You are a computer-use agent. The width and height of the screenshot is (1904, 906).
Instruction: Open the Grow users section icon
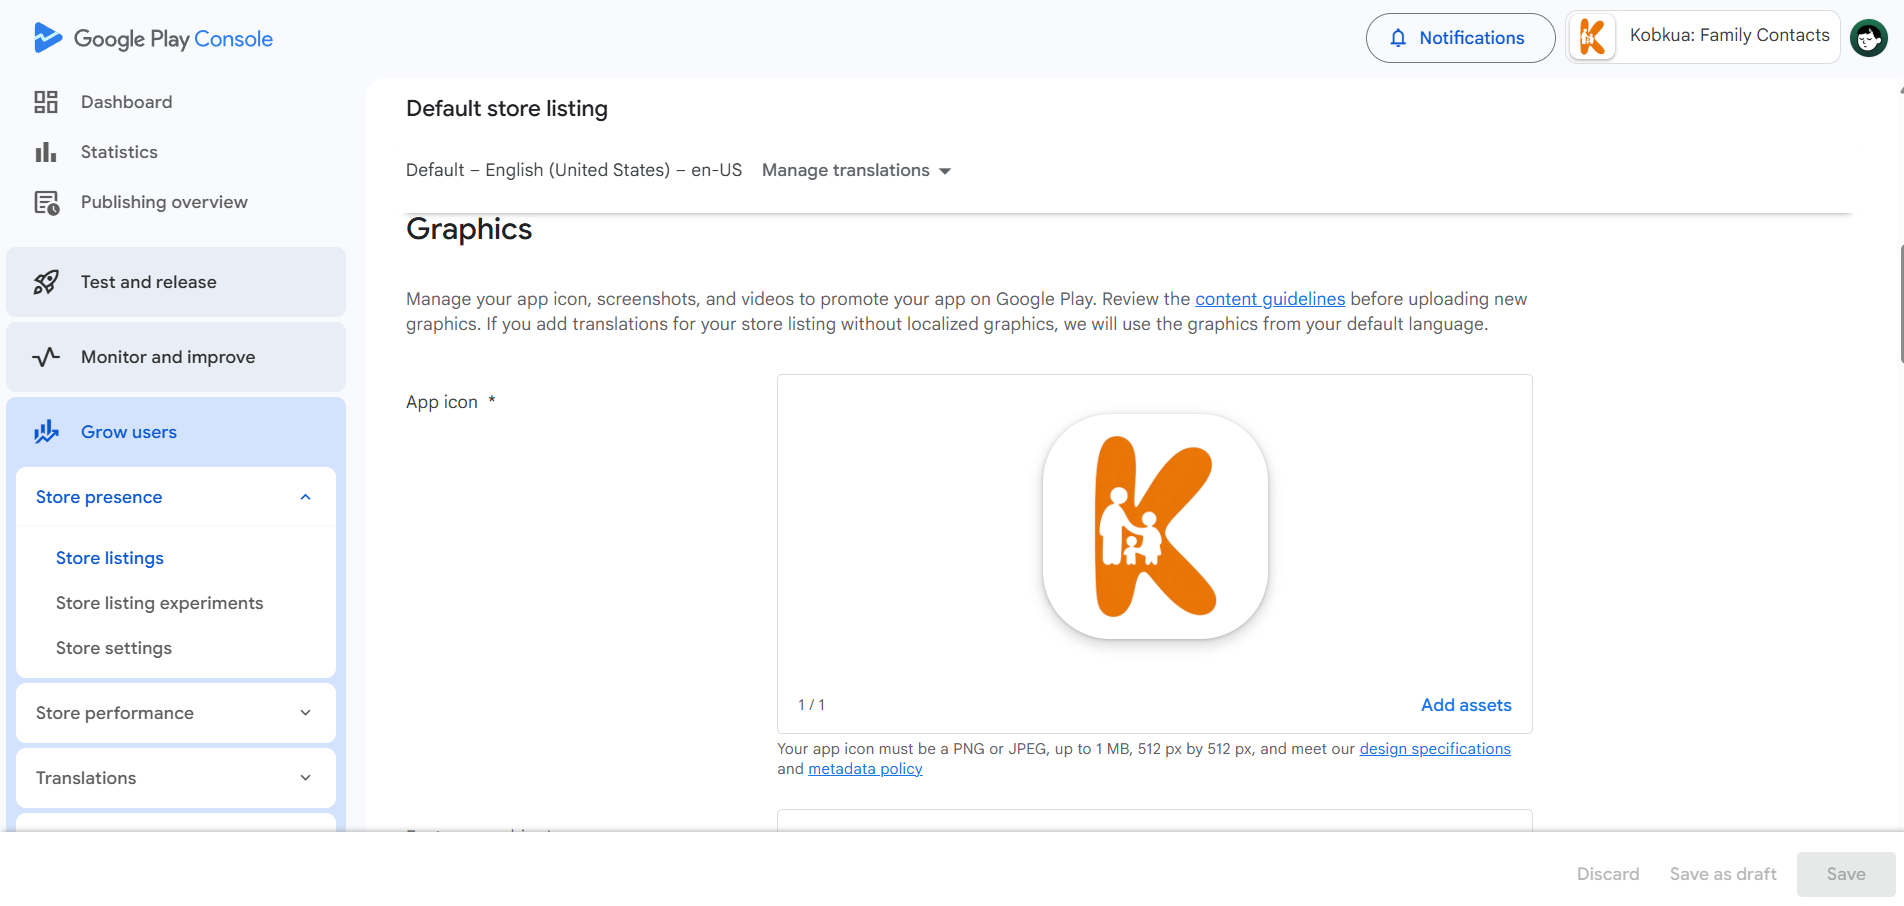(x=45, y=431)
